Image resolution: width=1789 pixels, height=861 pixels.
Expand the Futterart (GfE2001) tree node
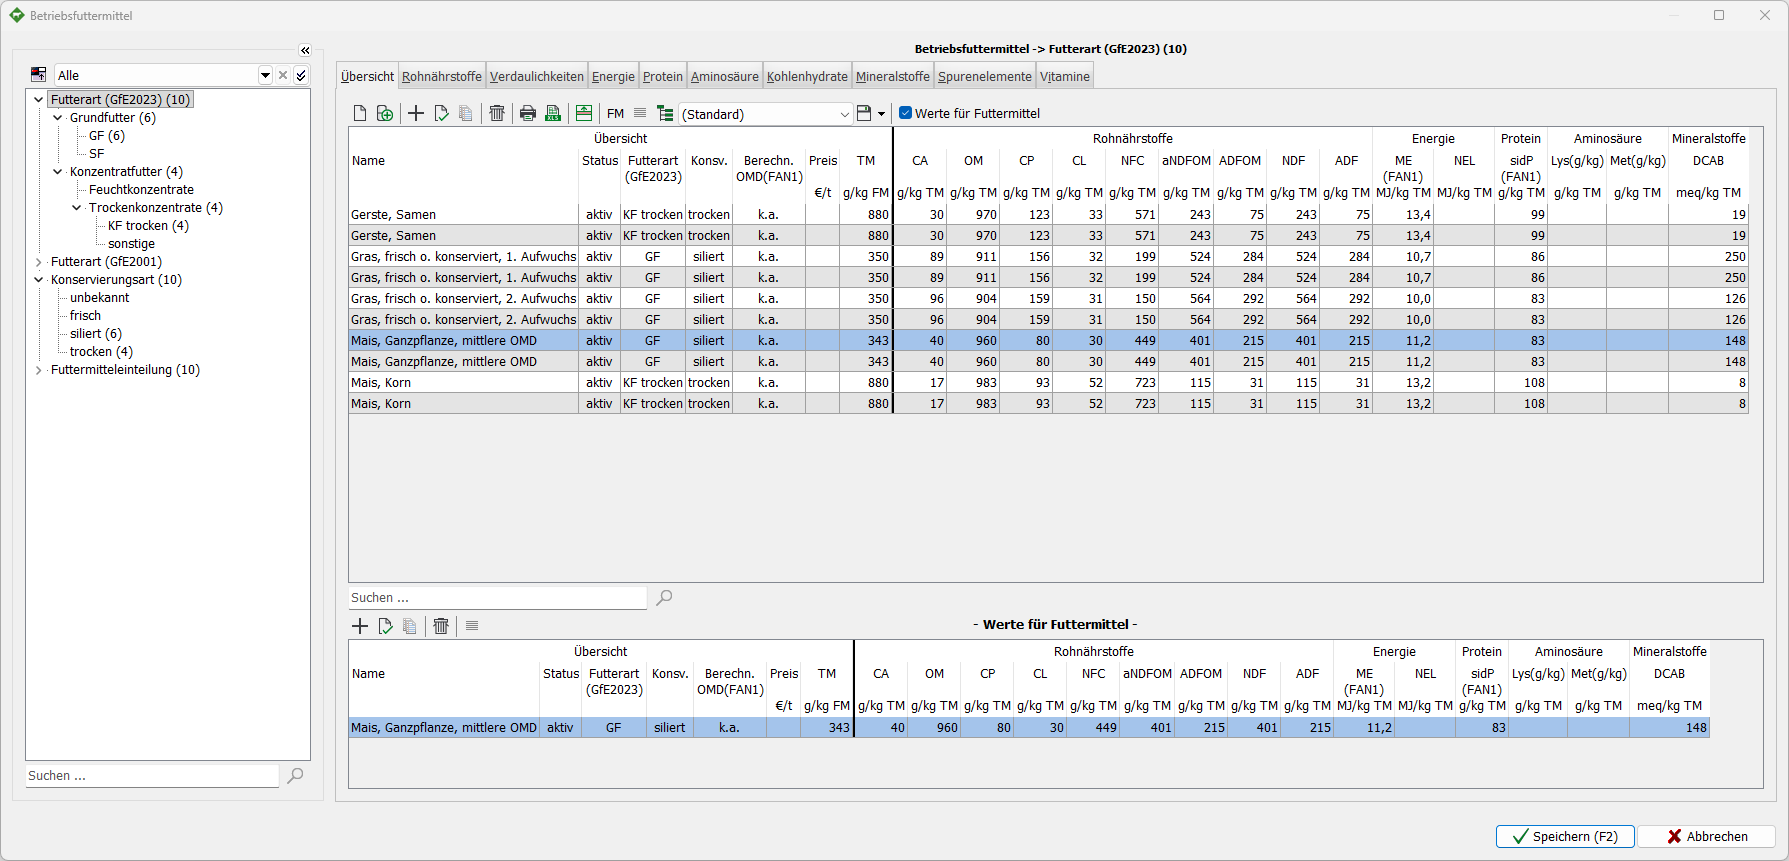(39, 262)
